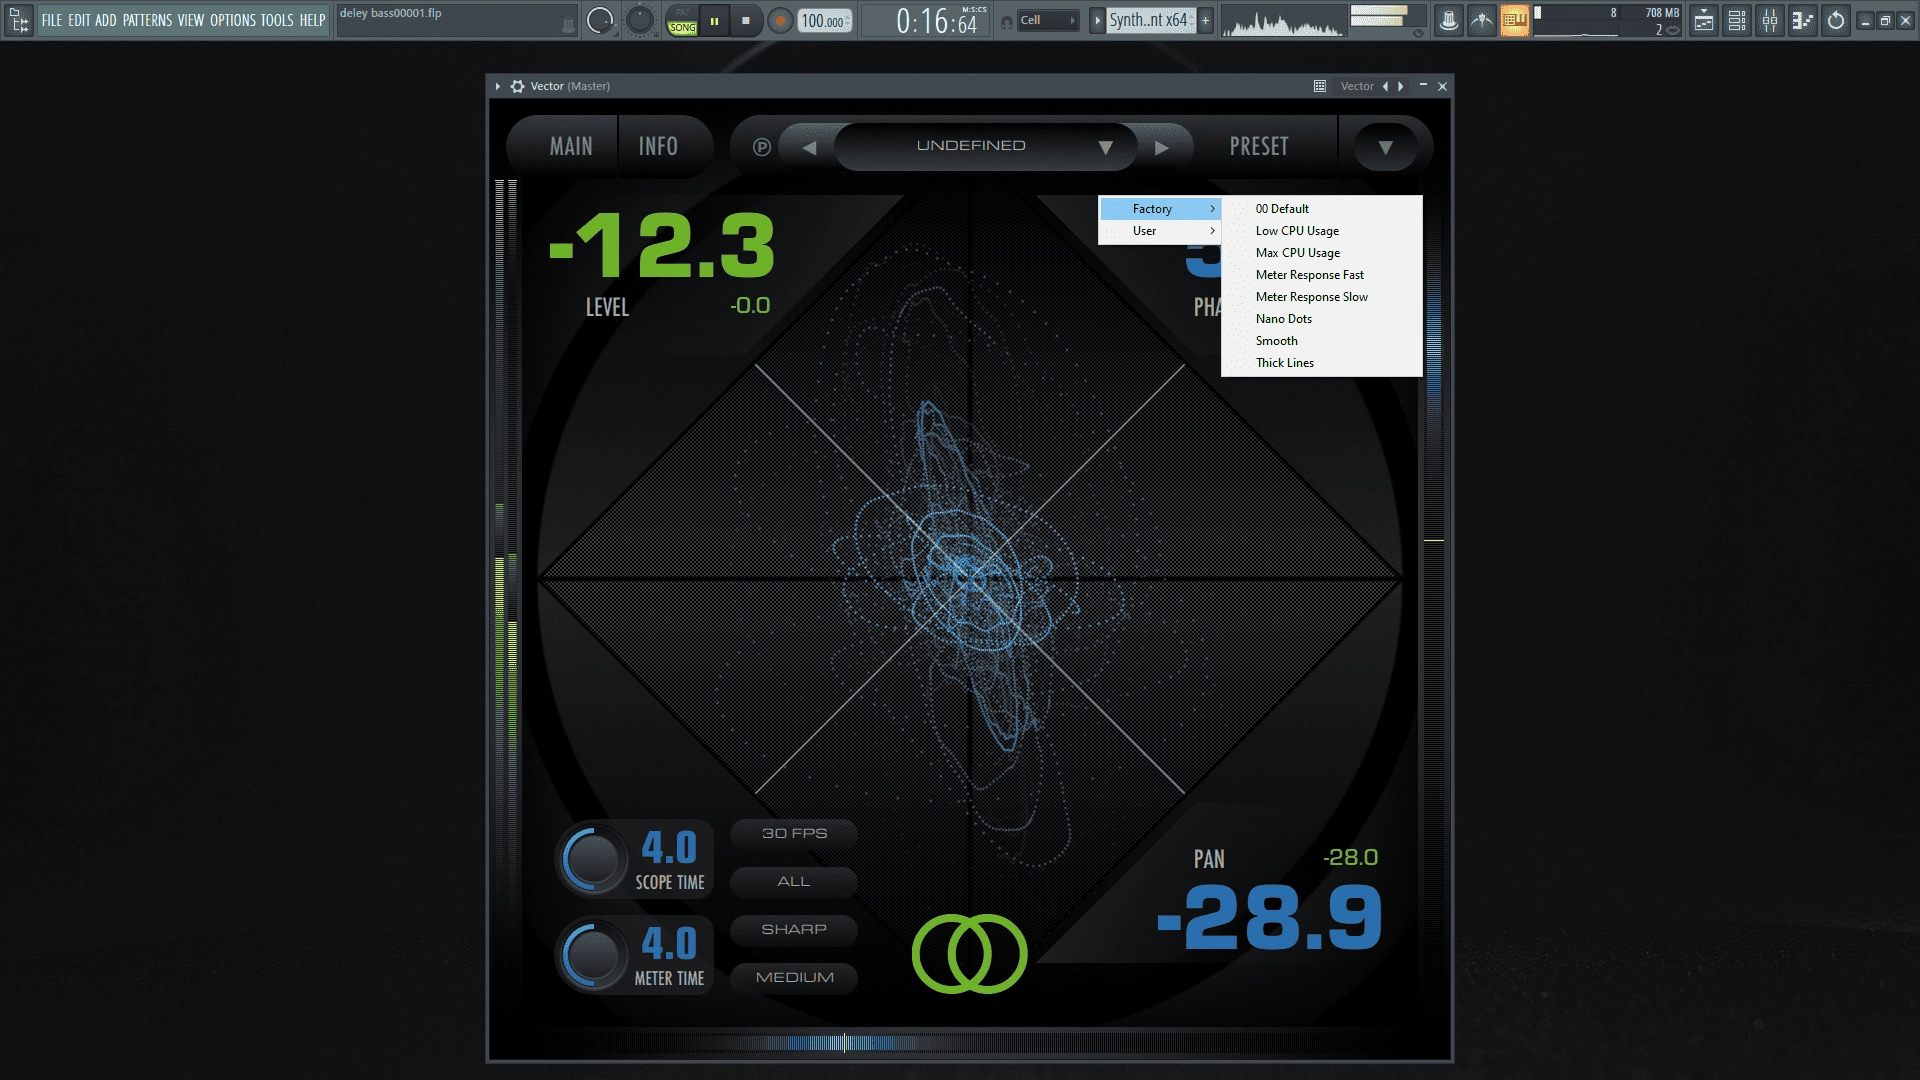
Task: Select the Smooth preset
Action: 1322,341
